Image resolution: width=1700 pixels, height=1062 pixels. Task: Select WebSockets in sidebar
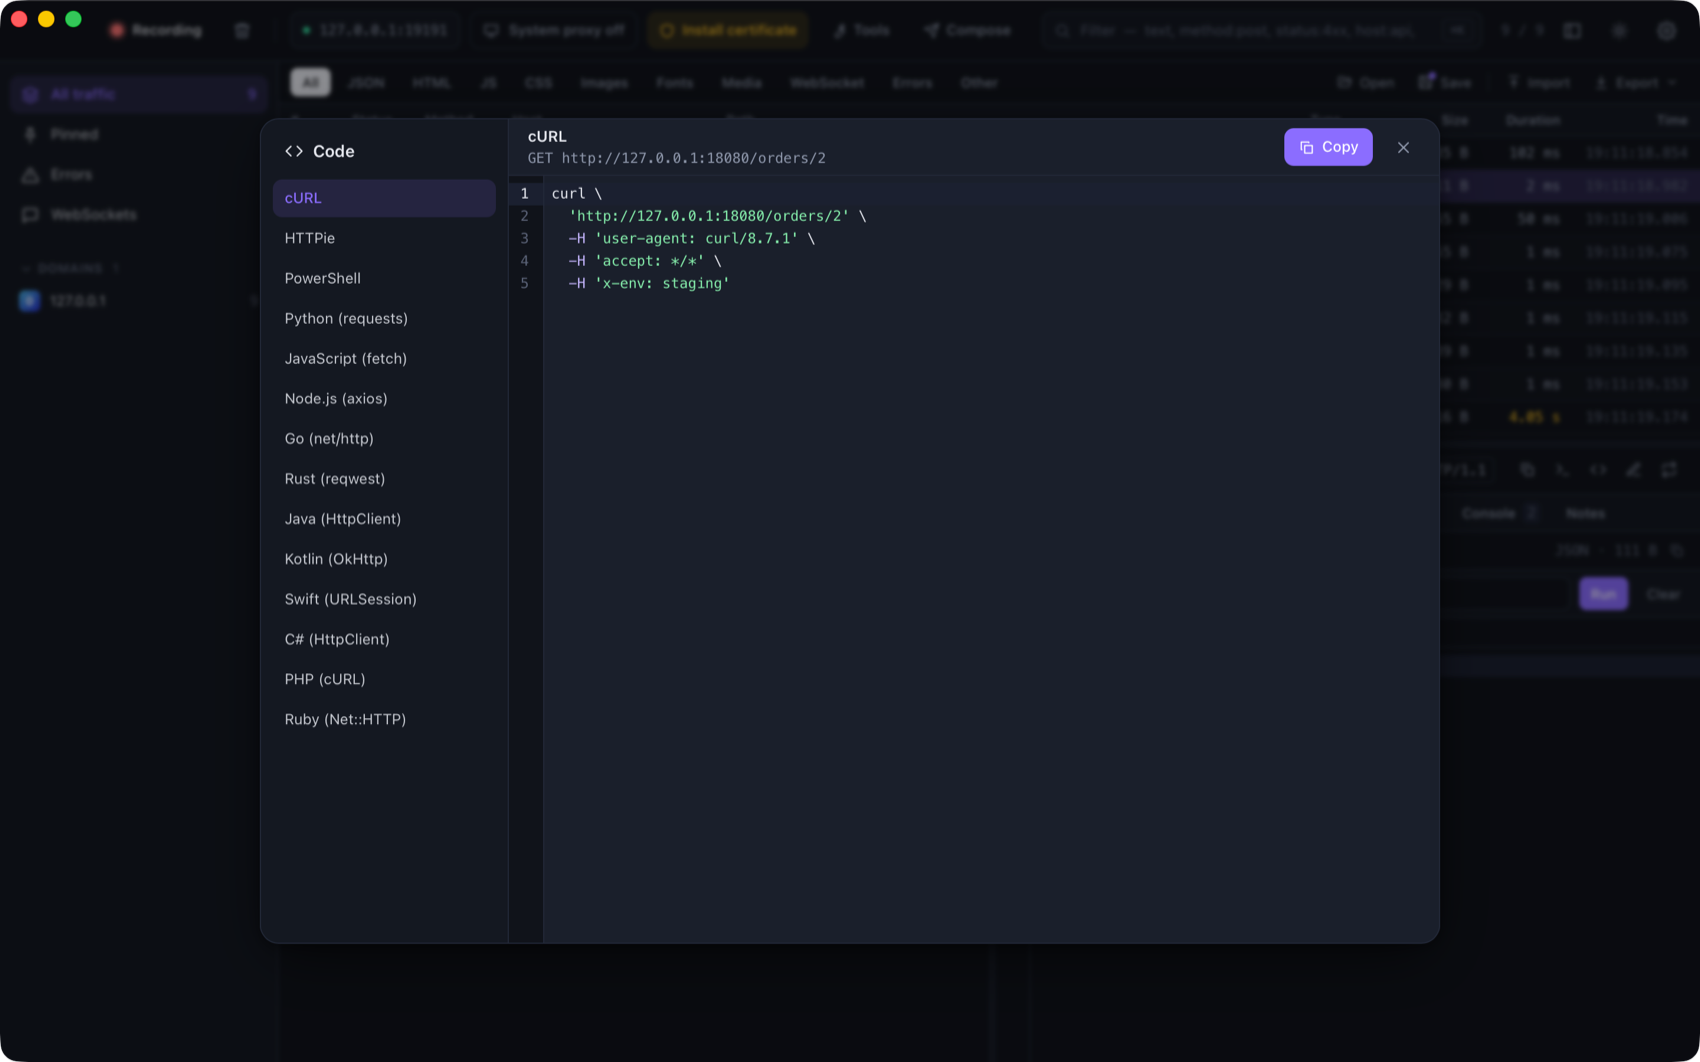139,214
